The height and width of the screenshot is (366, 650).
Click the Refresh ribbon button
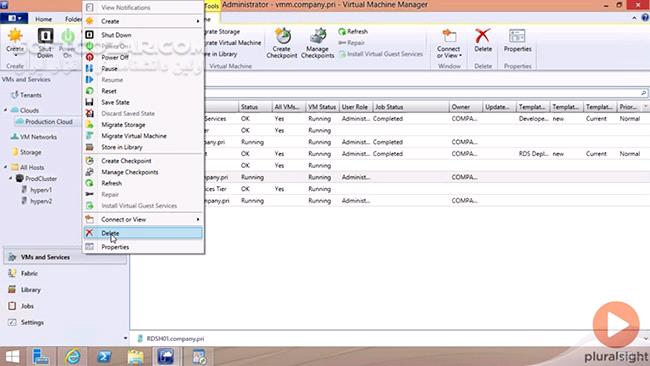(353, 32)
